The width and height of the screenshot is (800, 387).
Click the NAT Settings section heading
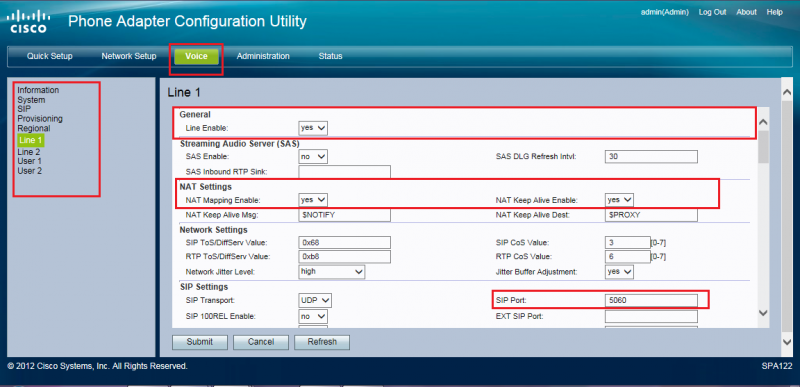click(x=206, y=187)
